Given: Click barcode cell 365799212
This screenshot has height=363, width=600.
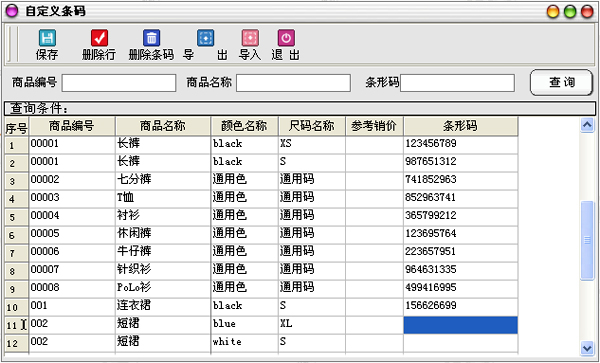Looking at the screenshot, I should 460,217.
